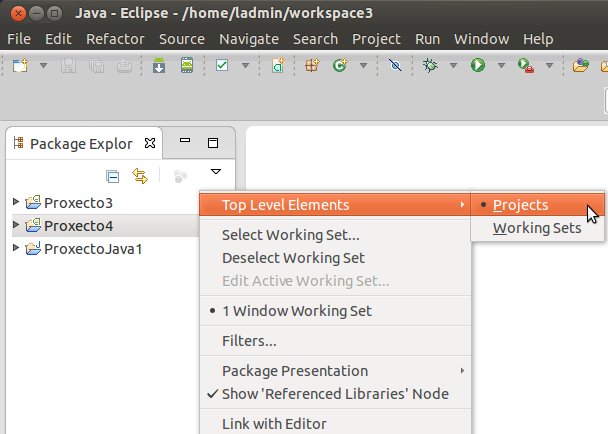The width and height of the screenshot is (608, 434).
Task: Open the Edit menu
Action: (x=58, y=39)
